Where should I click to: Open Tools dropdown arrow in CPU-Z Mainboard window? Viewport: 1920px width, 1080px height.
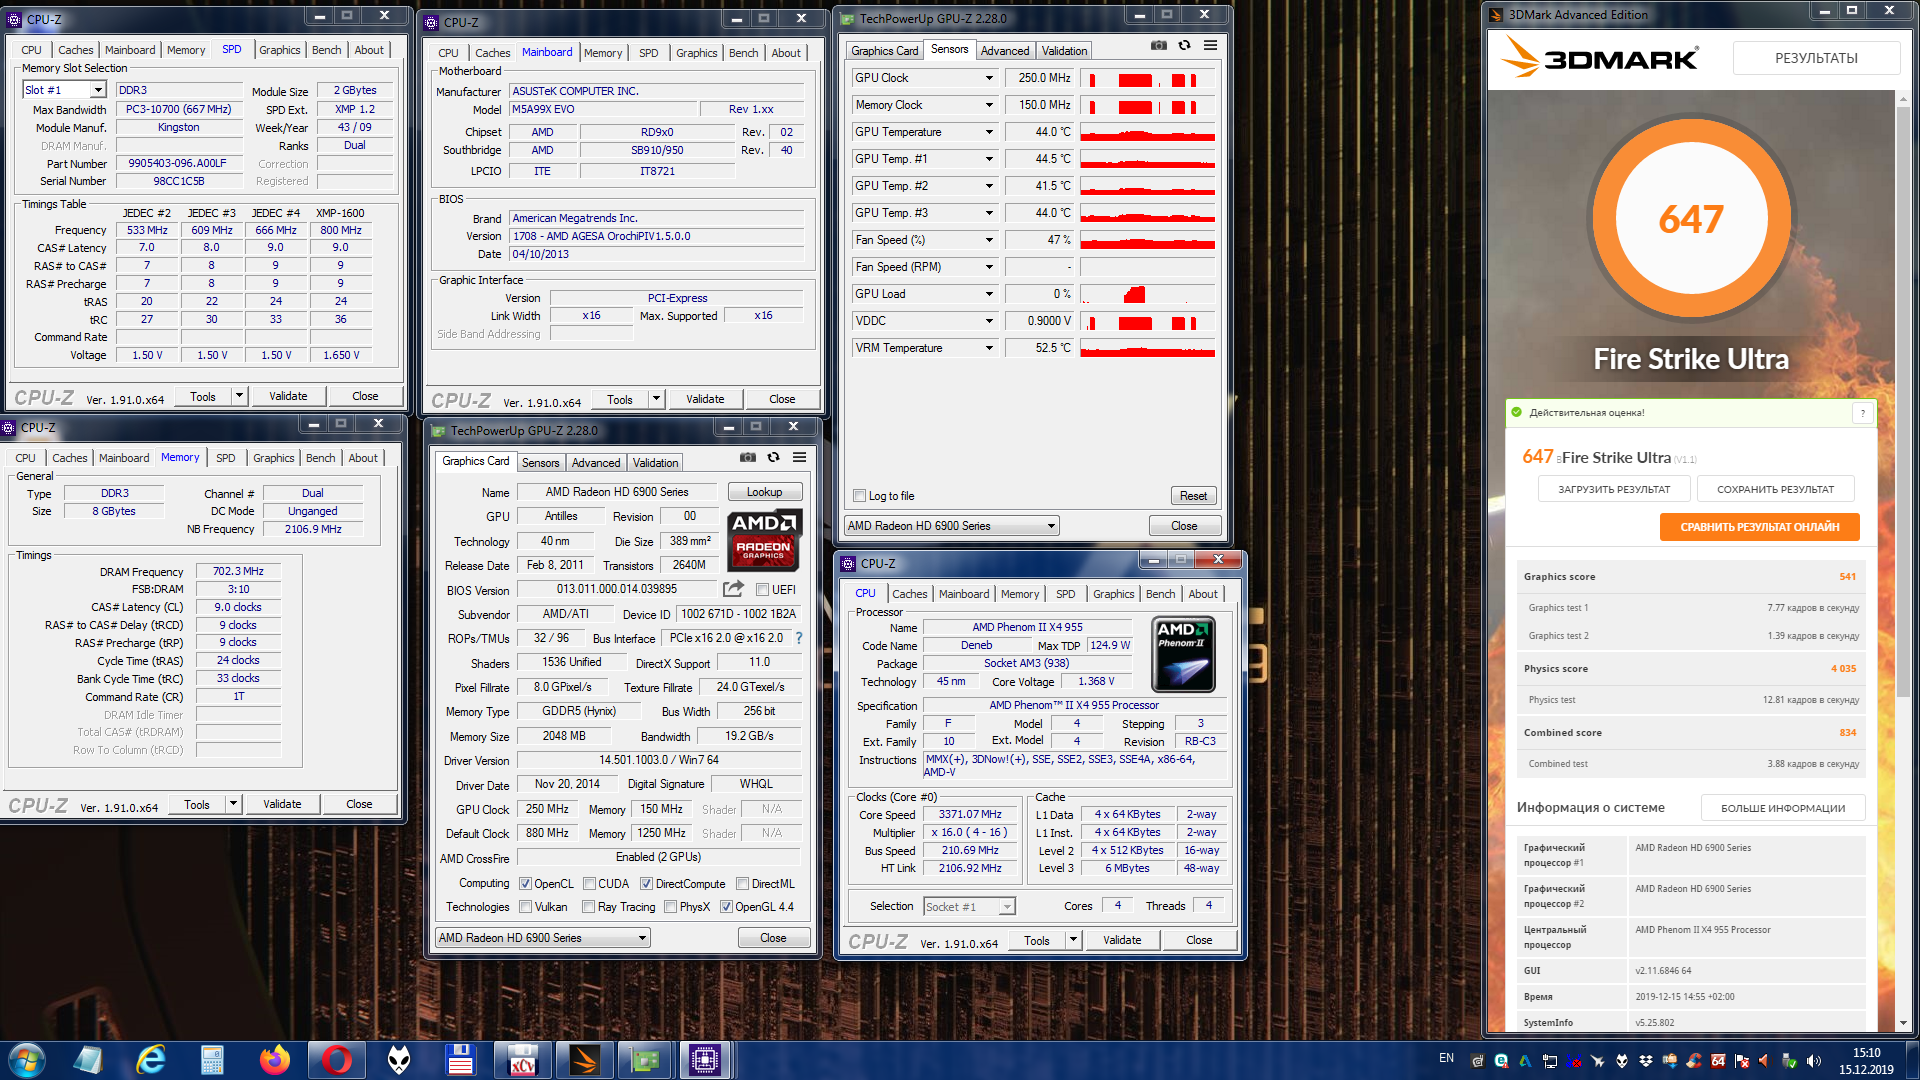[x=656, y=399]
